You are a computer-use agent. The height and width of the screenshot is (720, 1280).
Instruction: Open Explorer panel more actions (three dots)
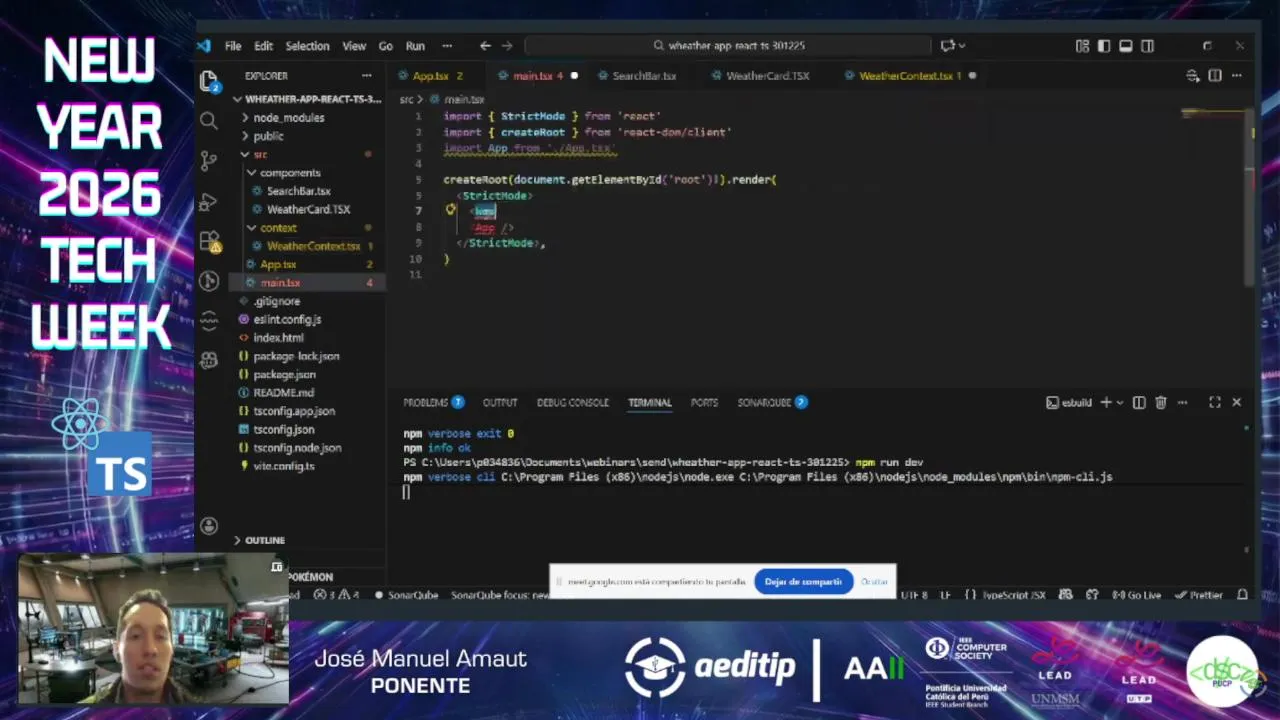(367, 76)
